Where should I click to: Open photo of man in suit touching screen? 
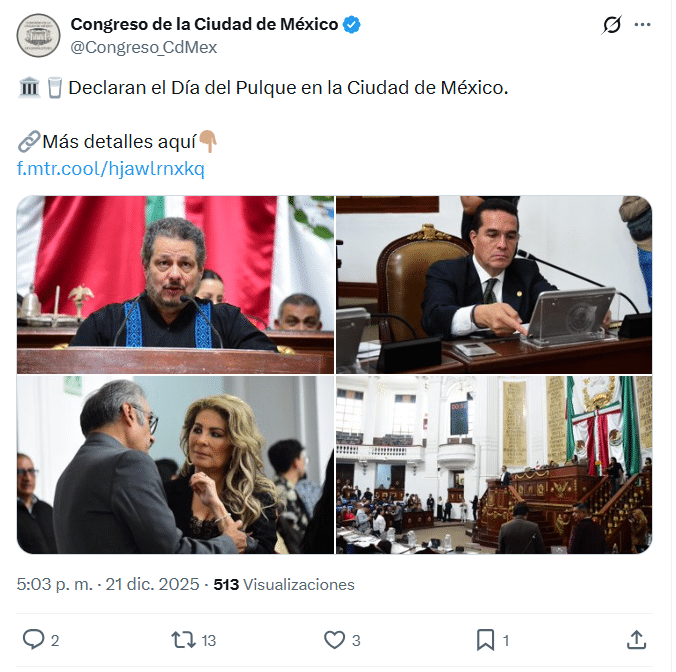click(x=494, y=285)
